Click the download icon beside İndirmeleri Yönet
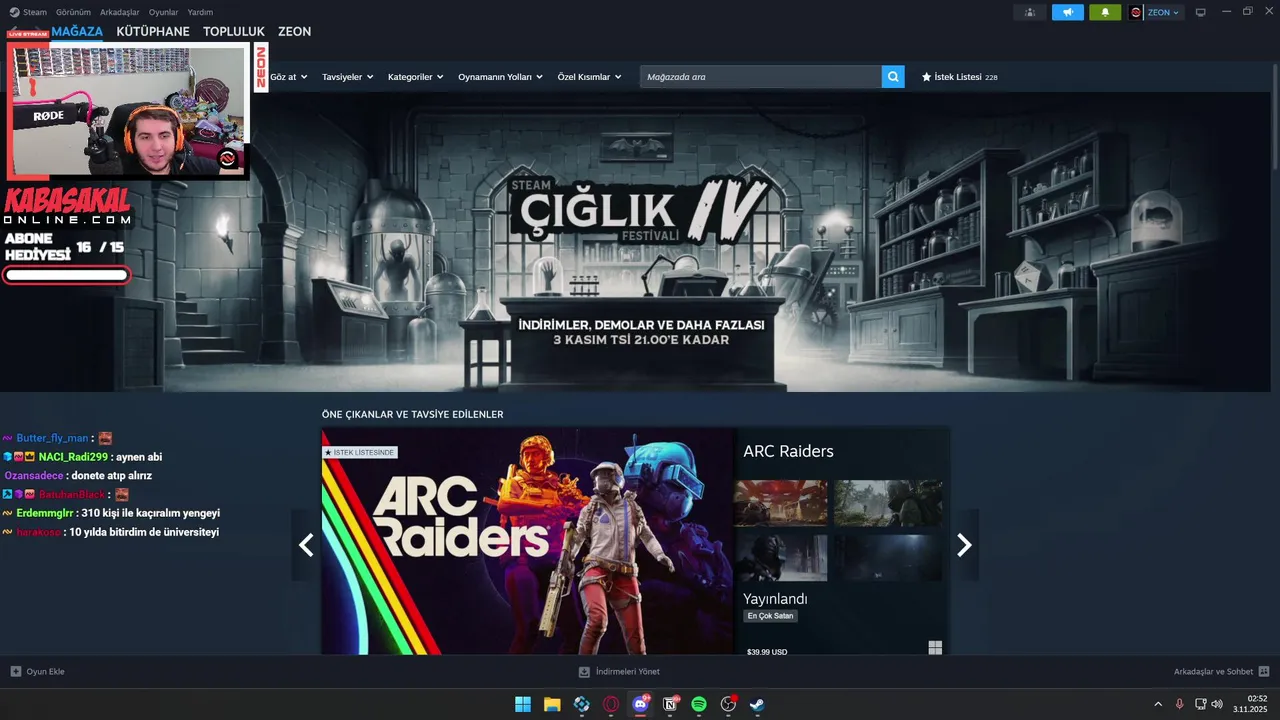 coord(584,671)
